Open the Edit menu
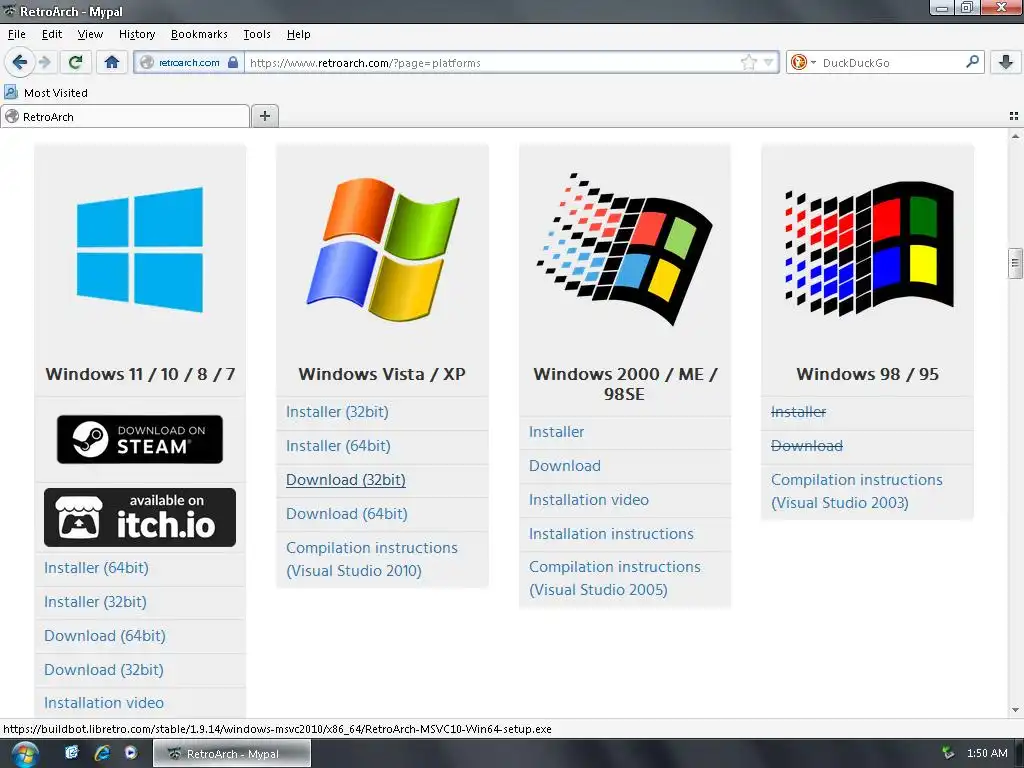 pos(52,34)
